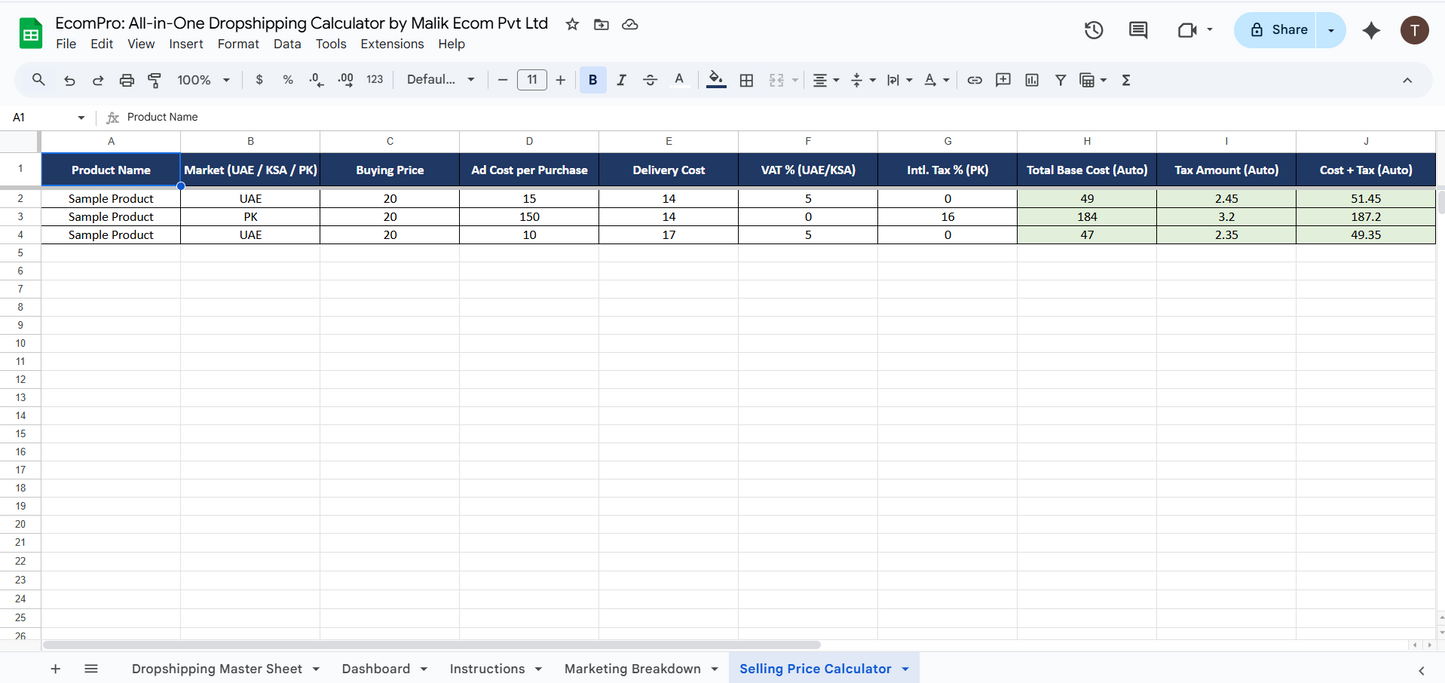Move document to a folder

tap(601, 24)
